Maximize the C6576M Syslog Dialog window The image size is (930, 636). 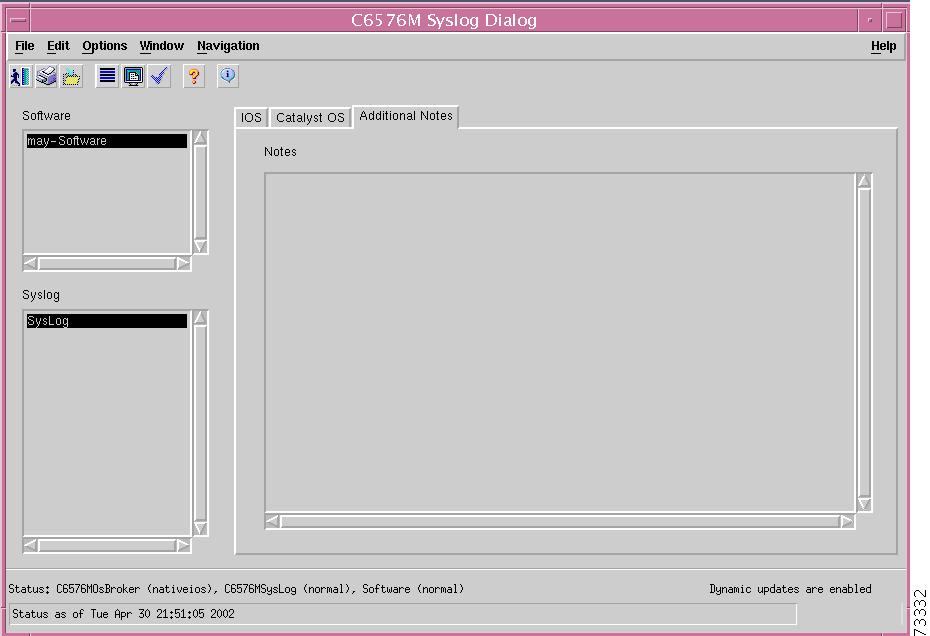pos(894,20)
